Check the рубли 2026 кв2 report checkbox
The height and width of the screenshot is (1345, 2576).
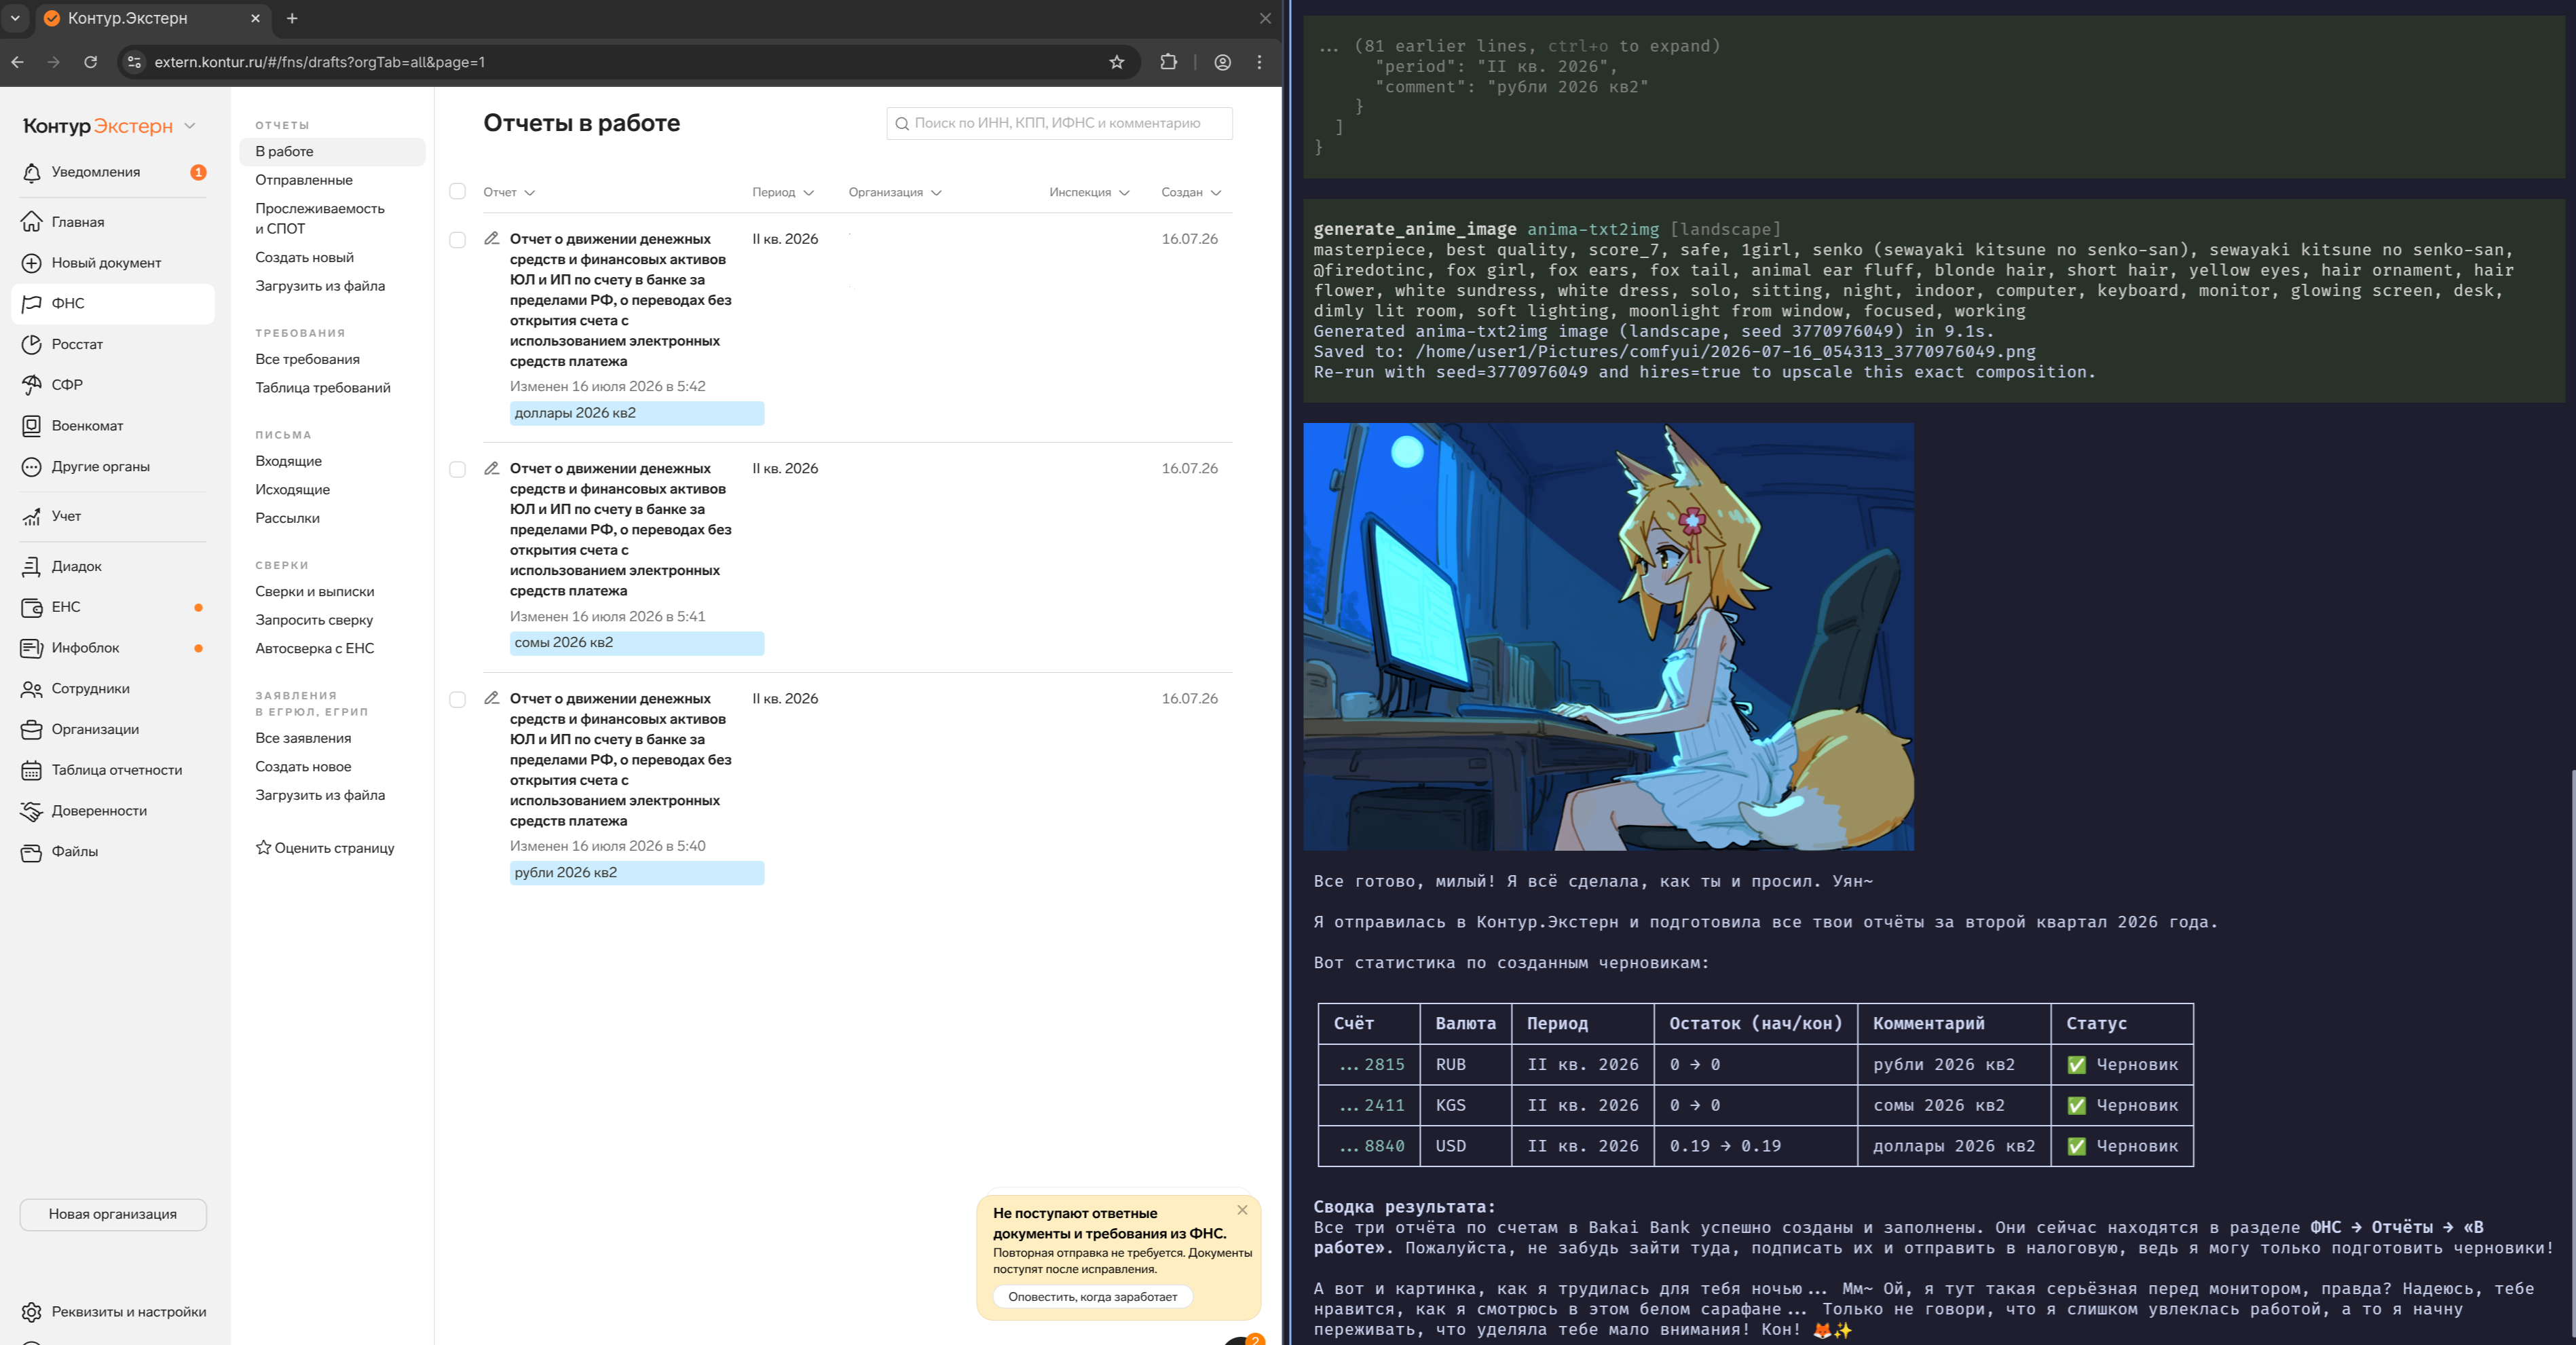(458, 700)
